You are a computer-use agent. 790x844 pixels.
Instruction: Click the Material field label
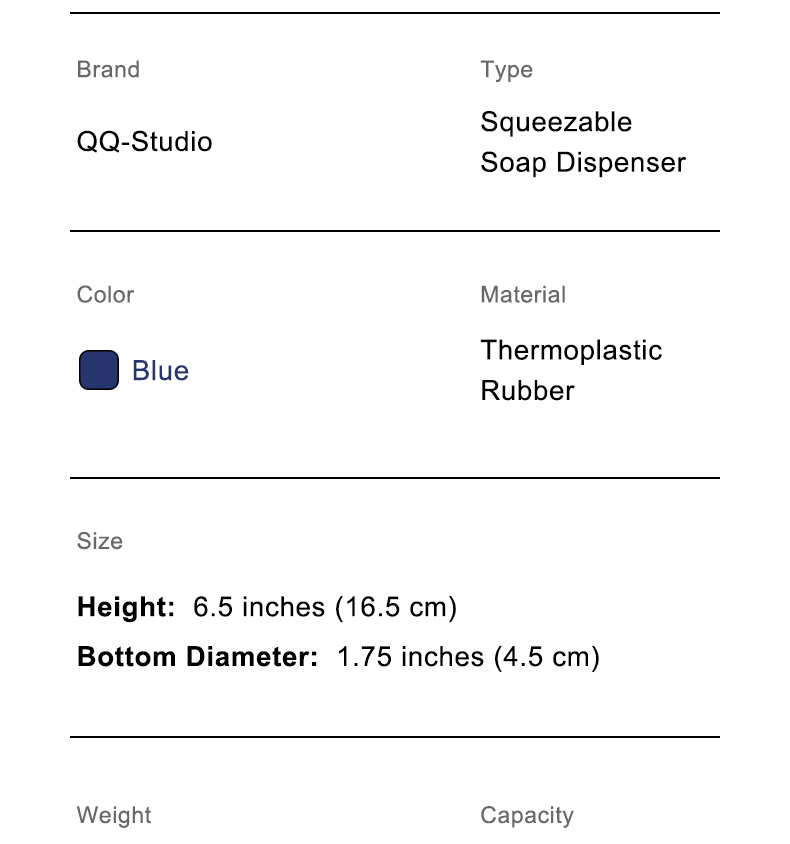523,295
